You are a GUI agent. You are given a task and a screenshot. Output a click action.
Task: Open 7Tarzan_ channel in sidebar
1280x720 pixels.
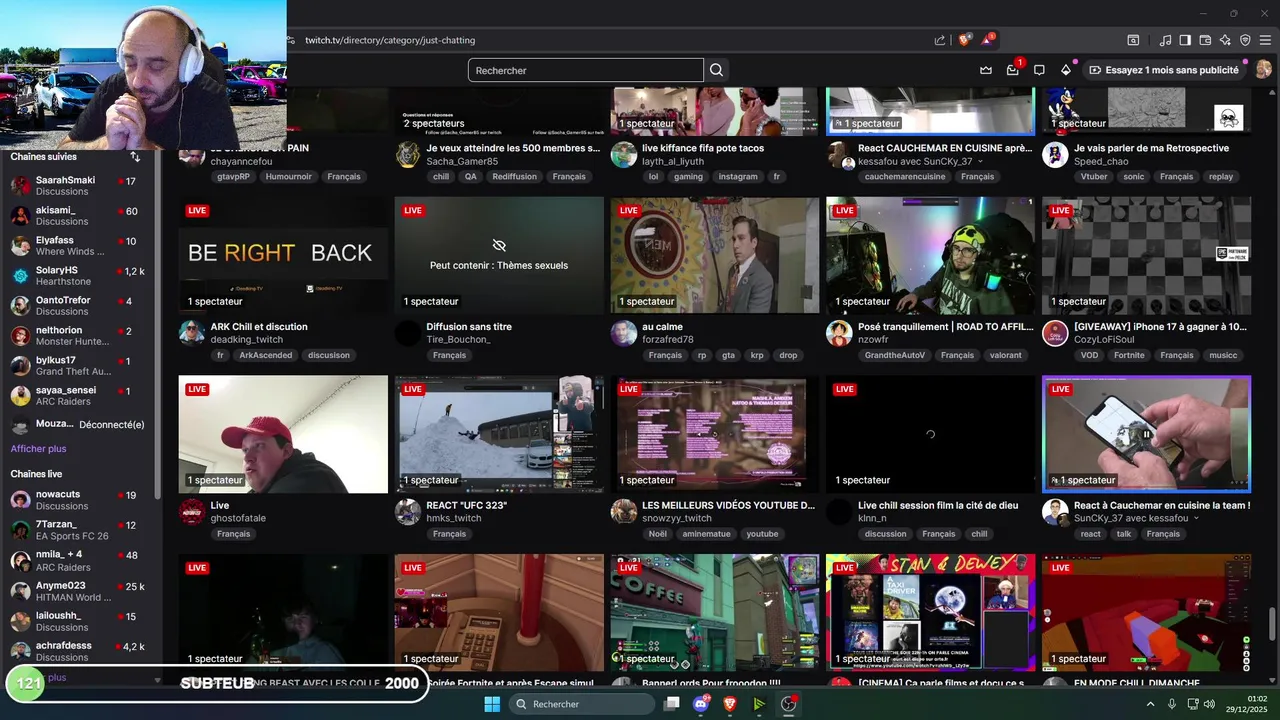point(80,530)
